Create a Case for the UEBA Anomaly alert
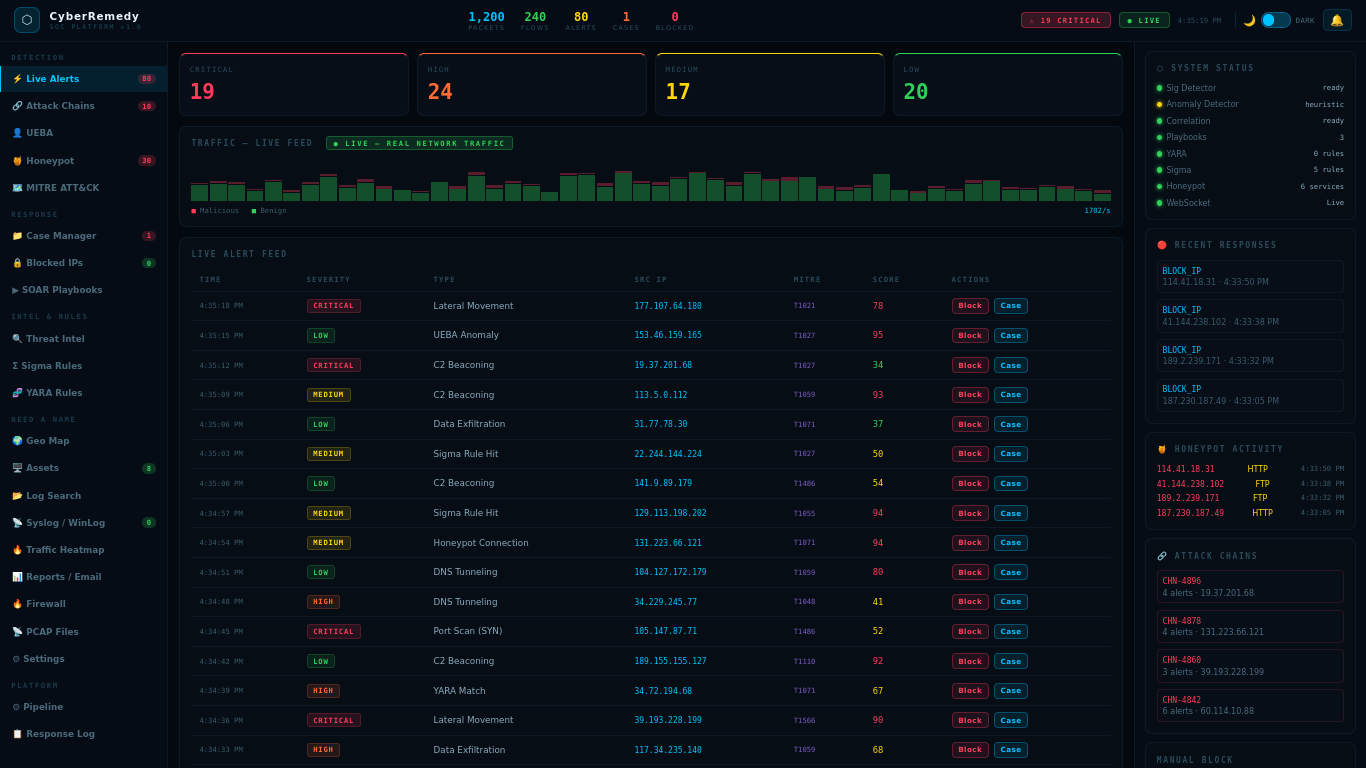This screenshot has height=768, width=1366. pos(1011,335)
